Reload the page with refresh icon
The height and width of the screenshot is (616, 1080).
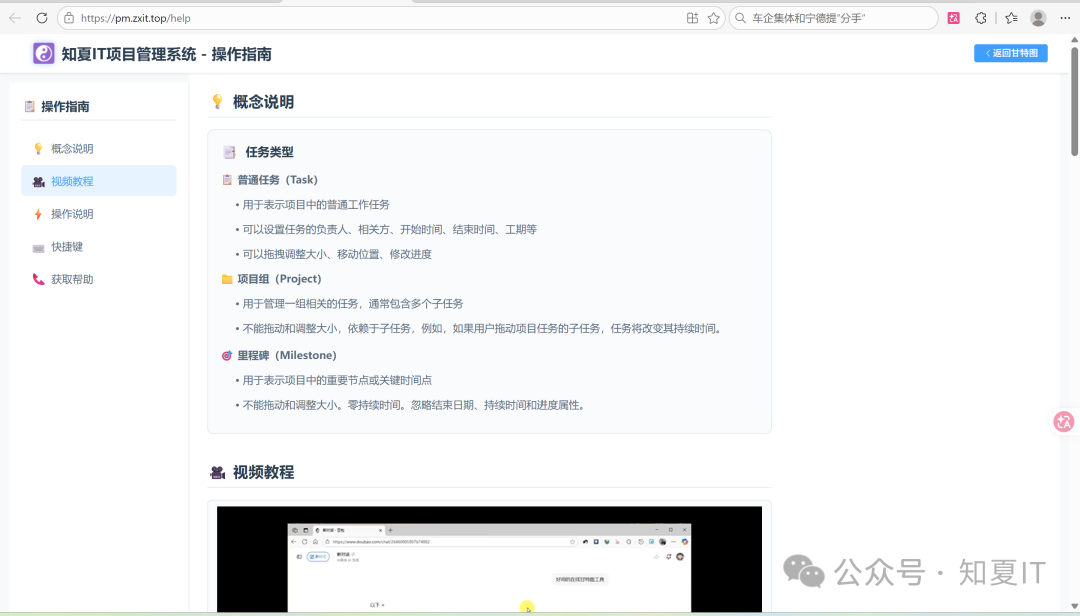(x=42, y=19)
